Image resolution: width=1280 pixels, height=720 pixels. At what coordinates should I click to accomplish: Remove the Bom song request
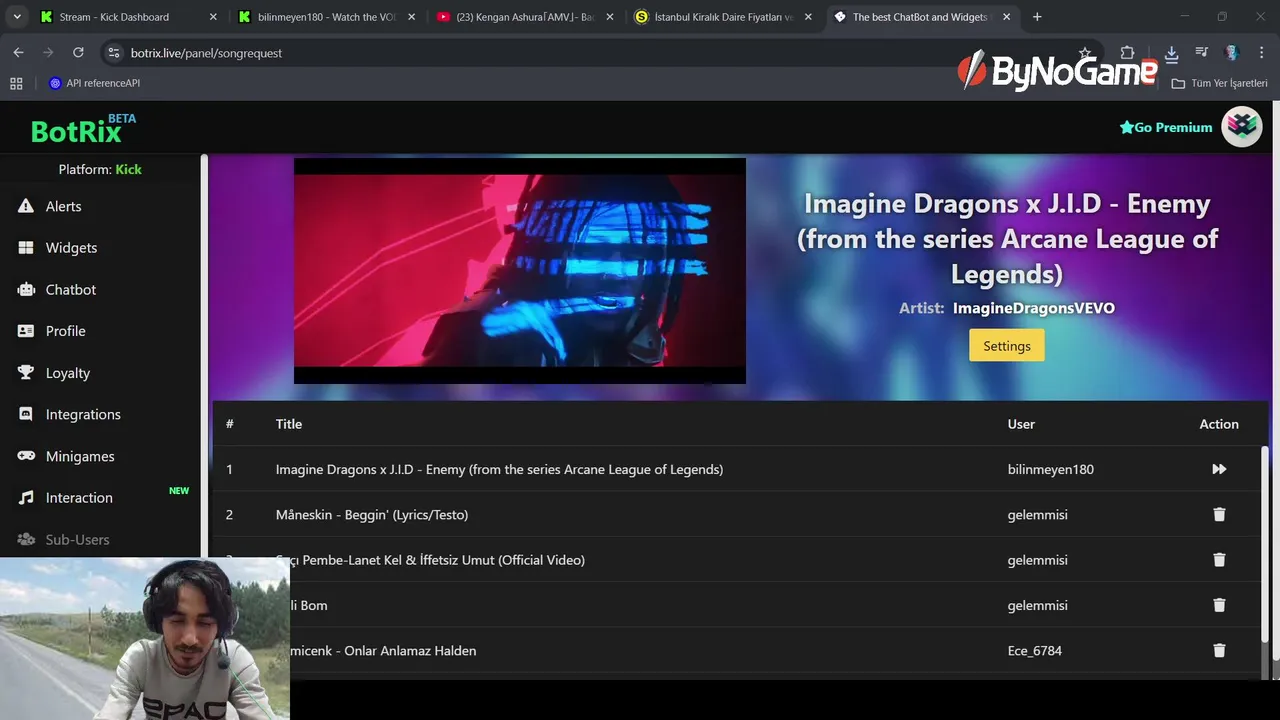1219,605
